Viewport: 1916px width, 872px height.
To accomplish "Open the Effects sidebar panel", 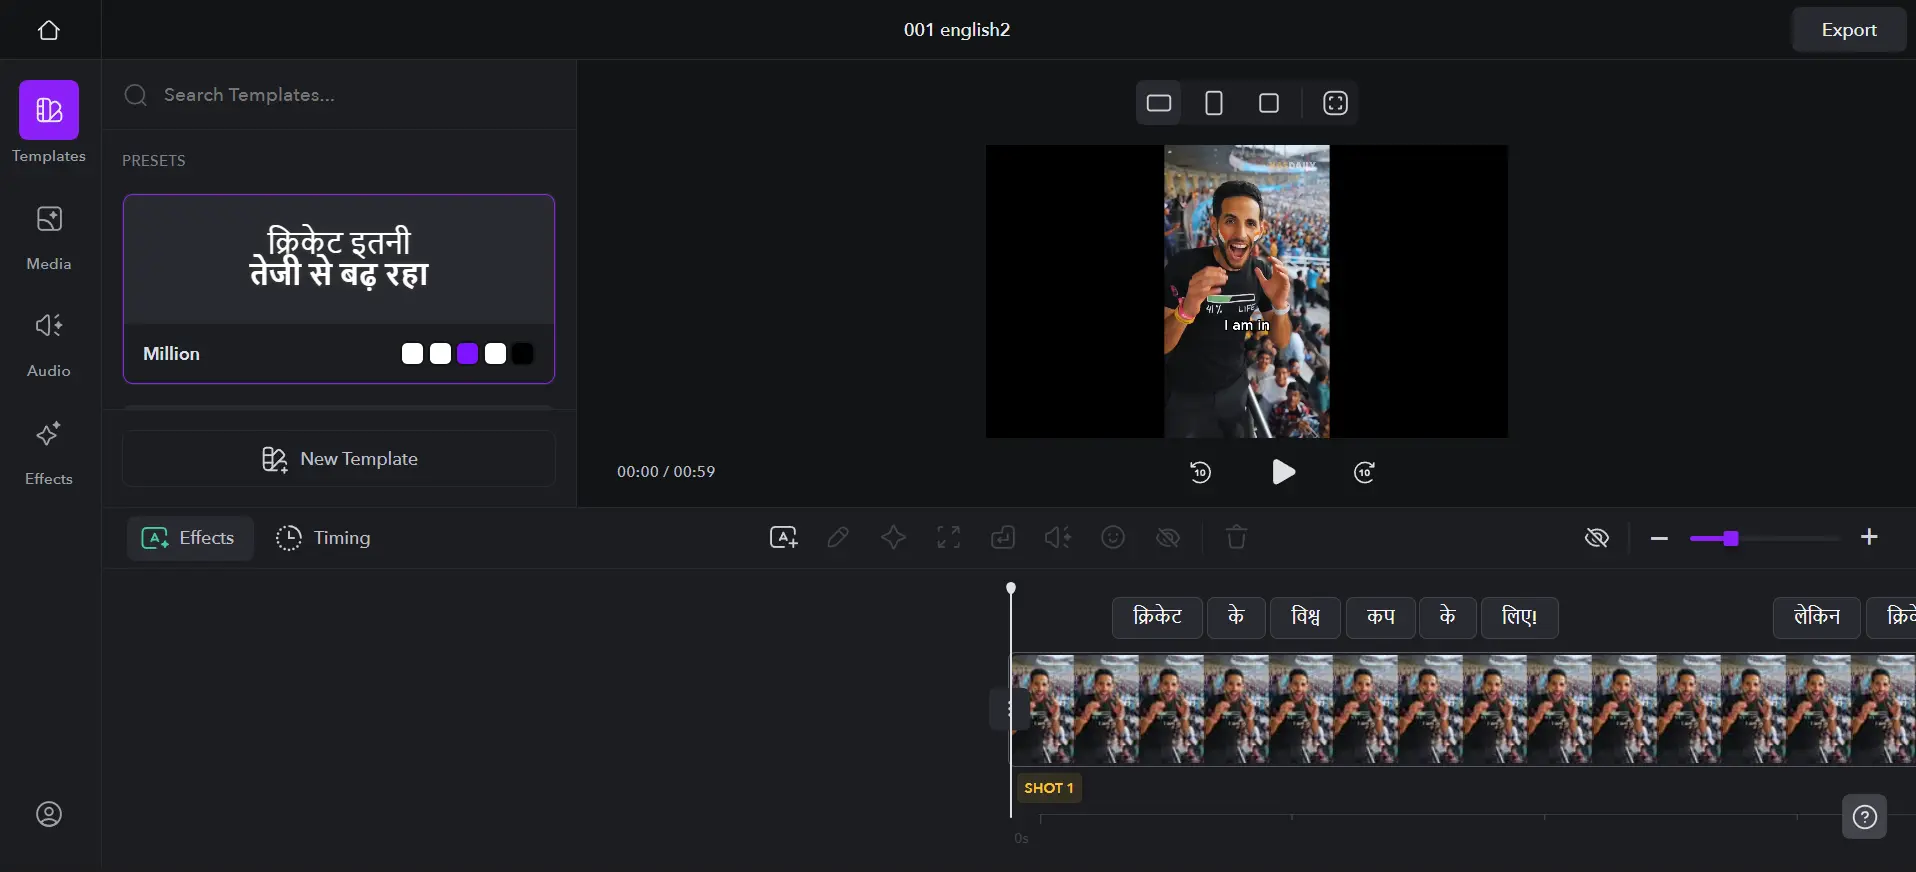I will tap(48, 453).
